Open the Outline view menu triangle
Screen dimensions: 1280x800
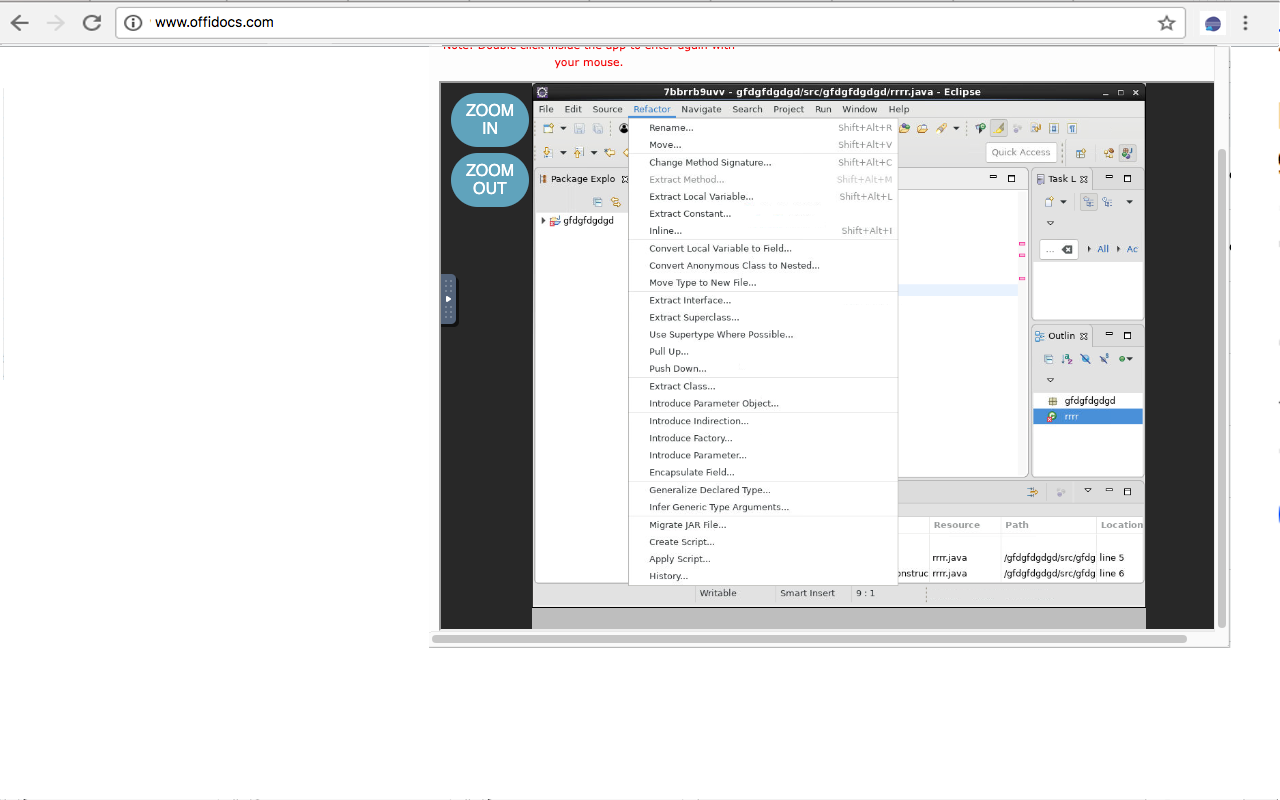tap(1050, 380)
